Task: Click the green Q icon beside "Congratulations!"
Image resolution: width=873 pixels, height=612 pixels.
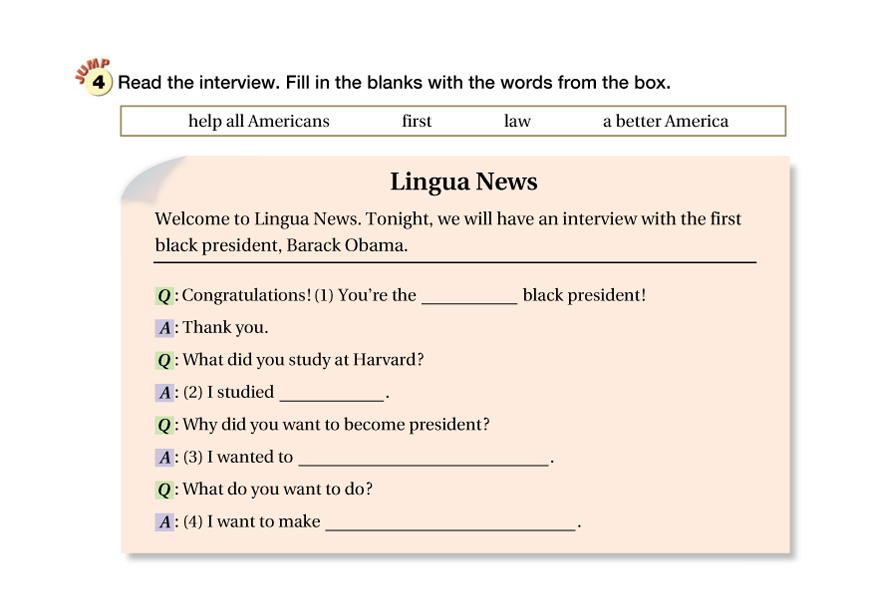Action: (x=164, y=296)
